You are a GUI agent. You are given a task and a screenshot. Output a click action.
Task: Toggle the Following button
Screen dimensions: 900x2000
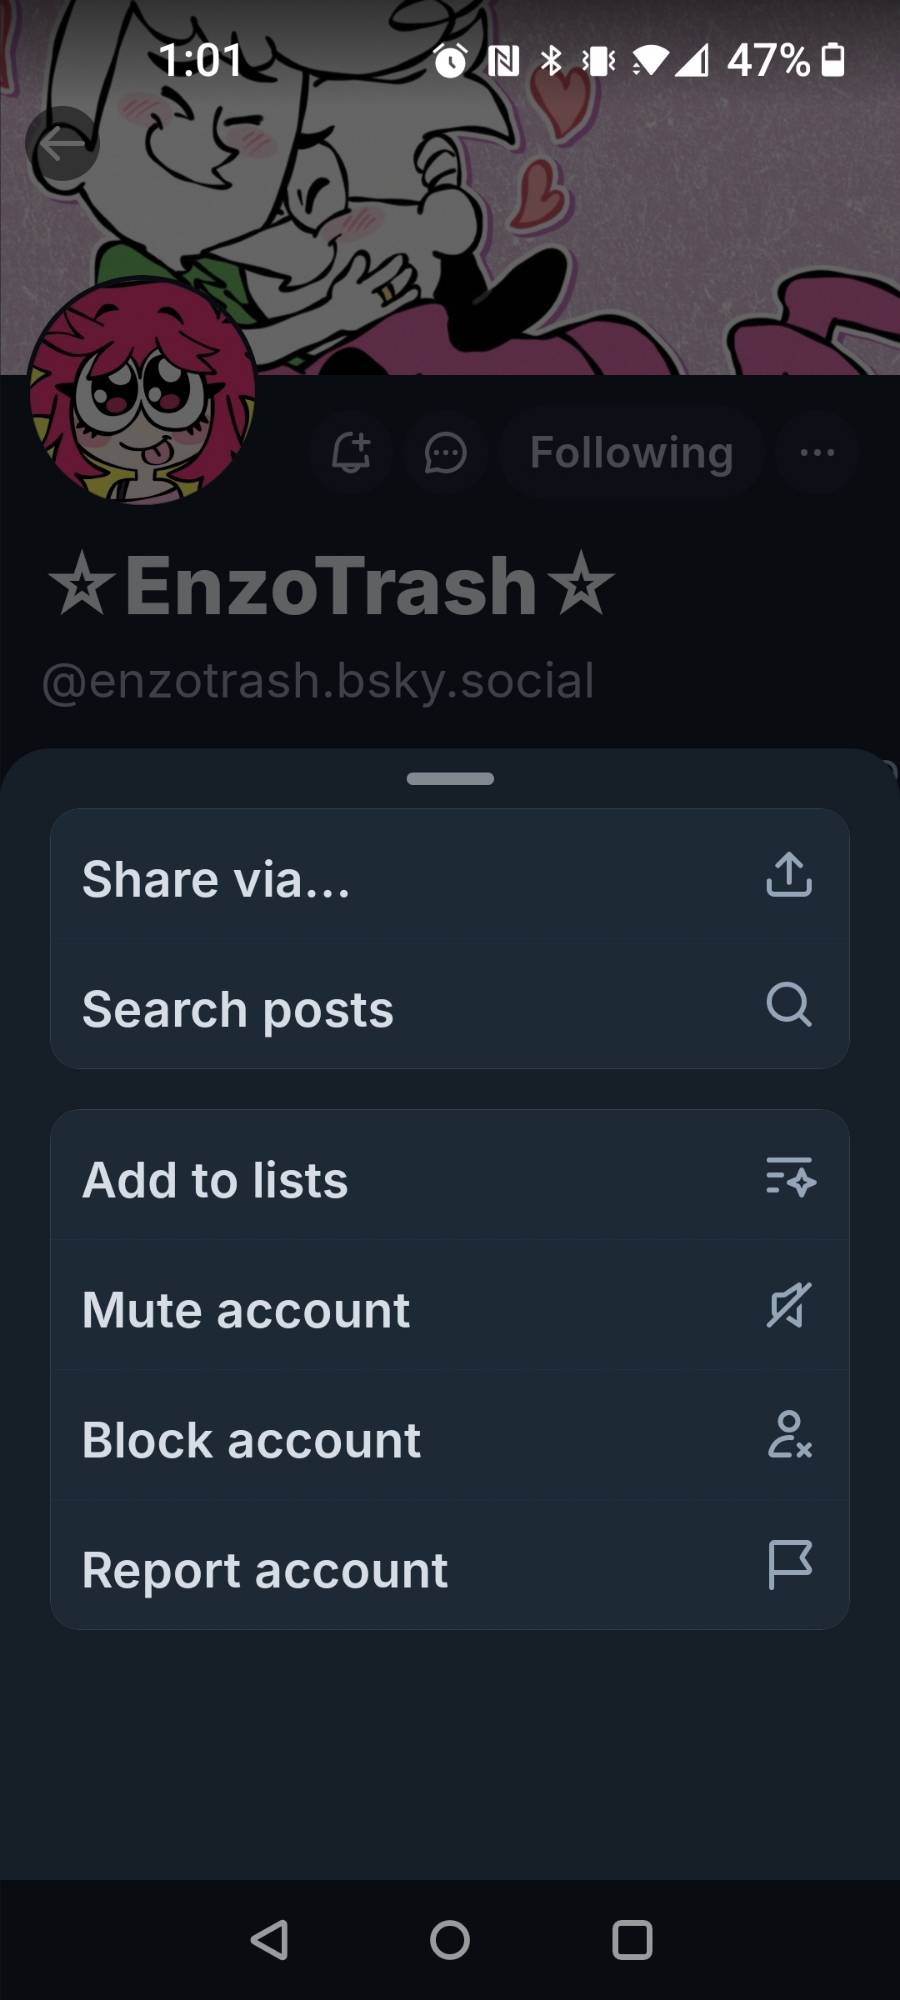click(x=631, y=453)
